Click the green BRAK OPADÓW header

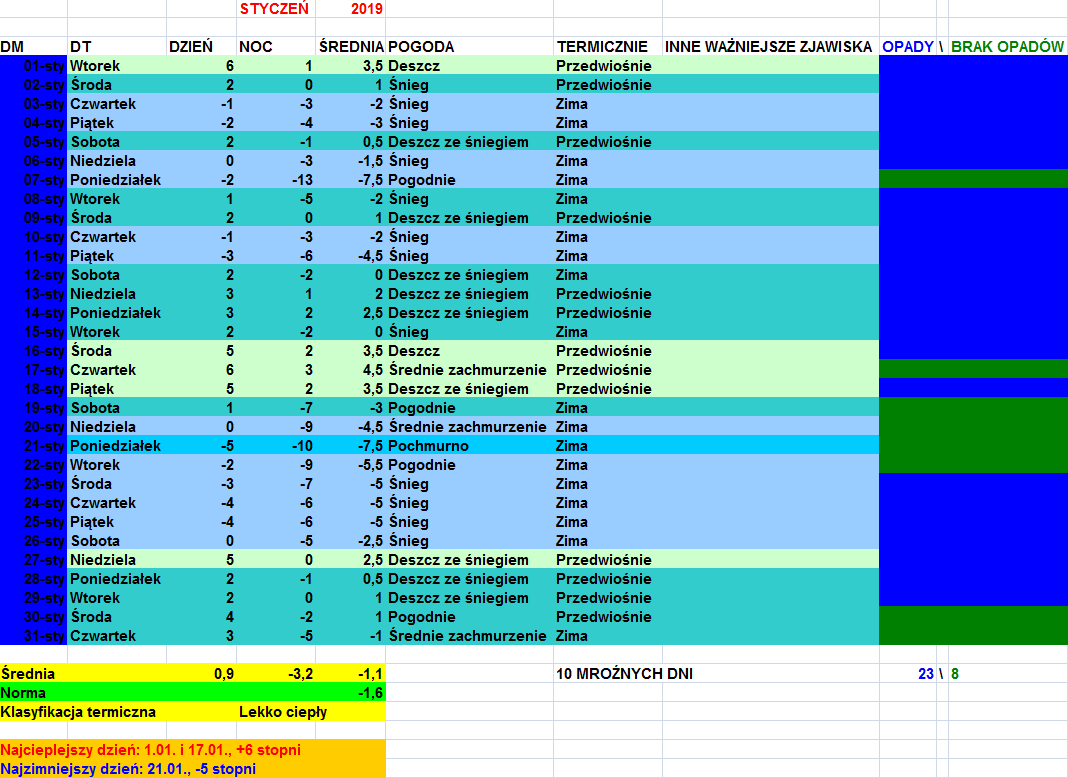coord(1007,47)
